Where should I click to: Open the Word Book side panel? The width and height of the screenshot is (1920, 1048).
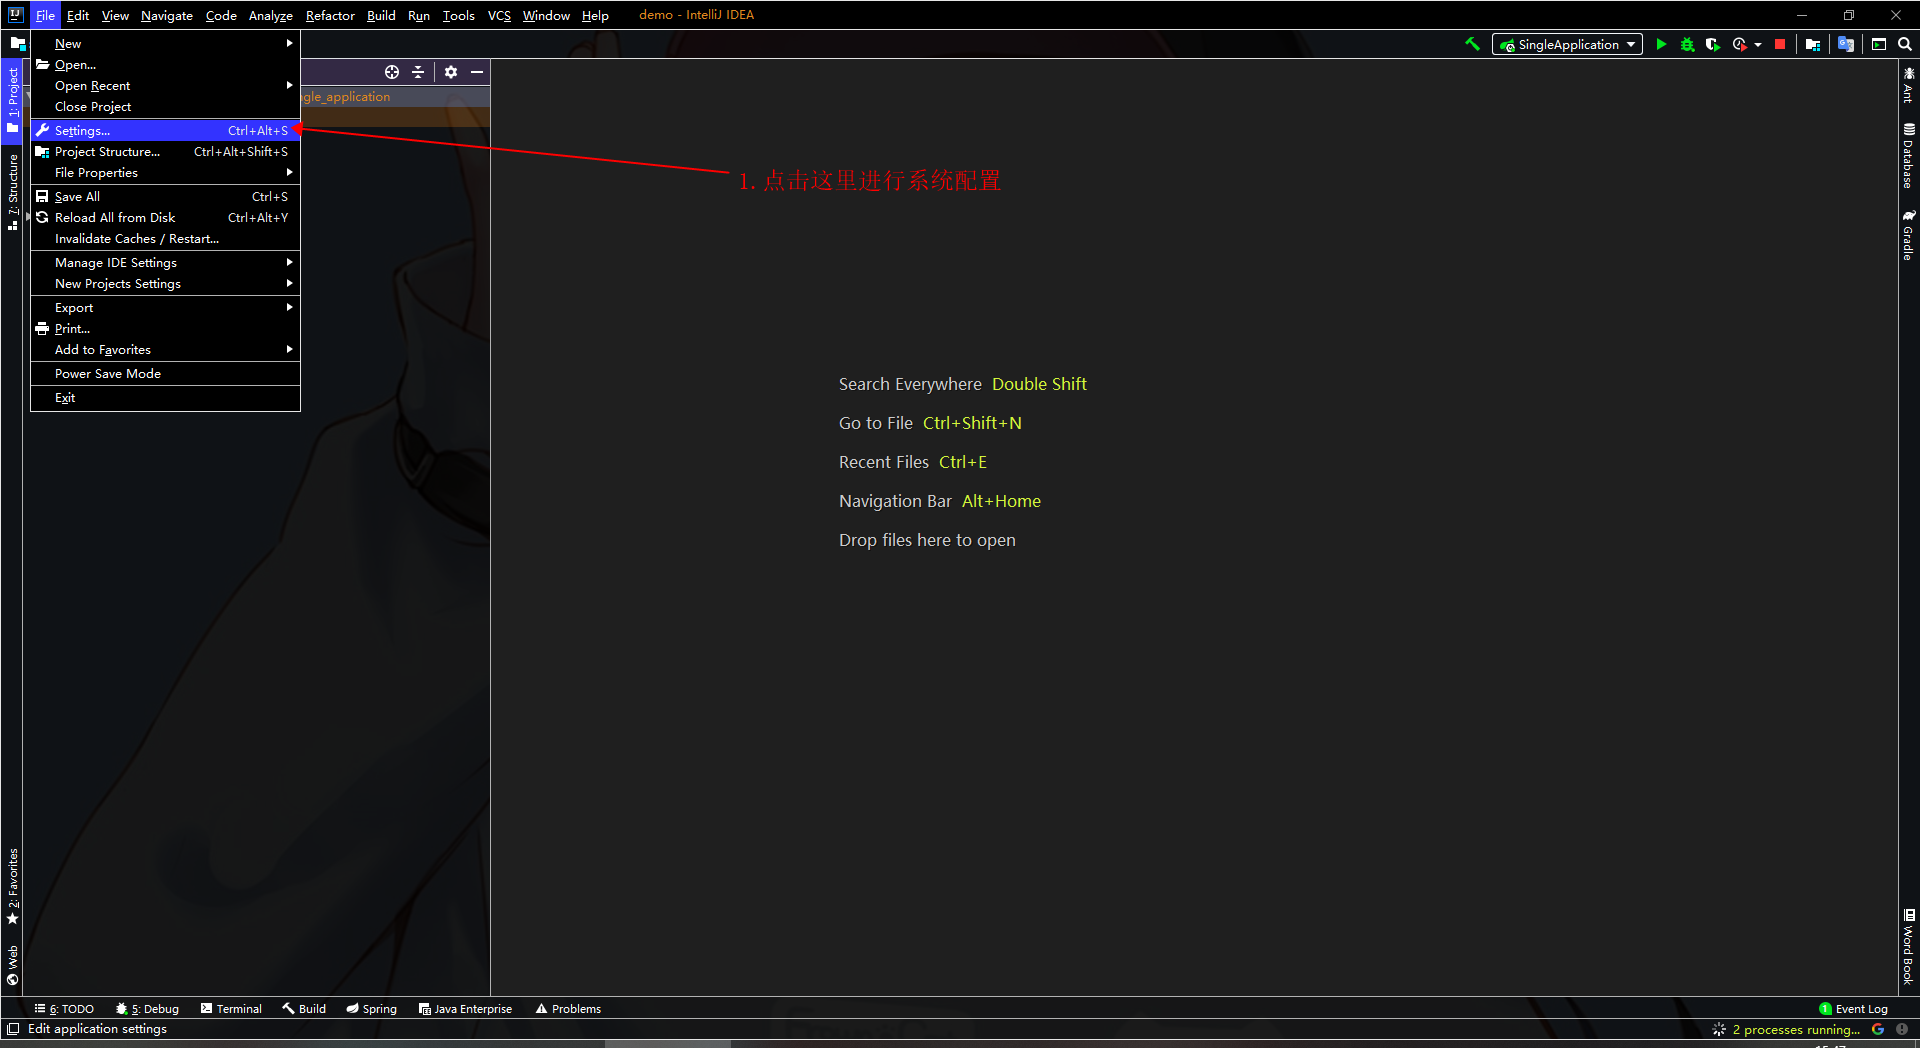tap(1908, 946)
